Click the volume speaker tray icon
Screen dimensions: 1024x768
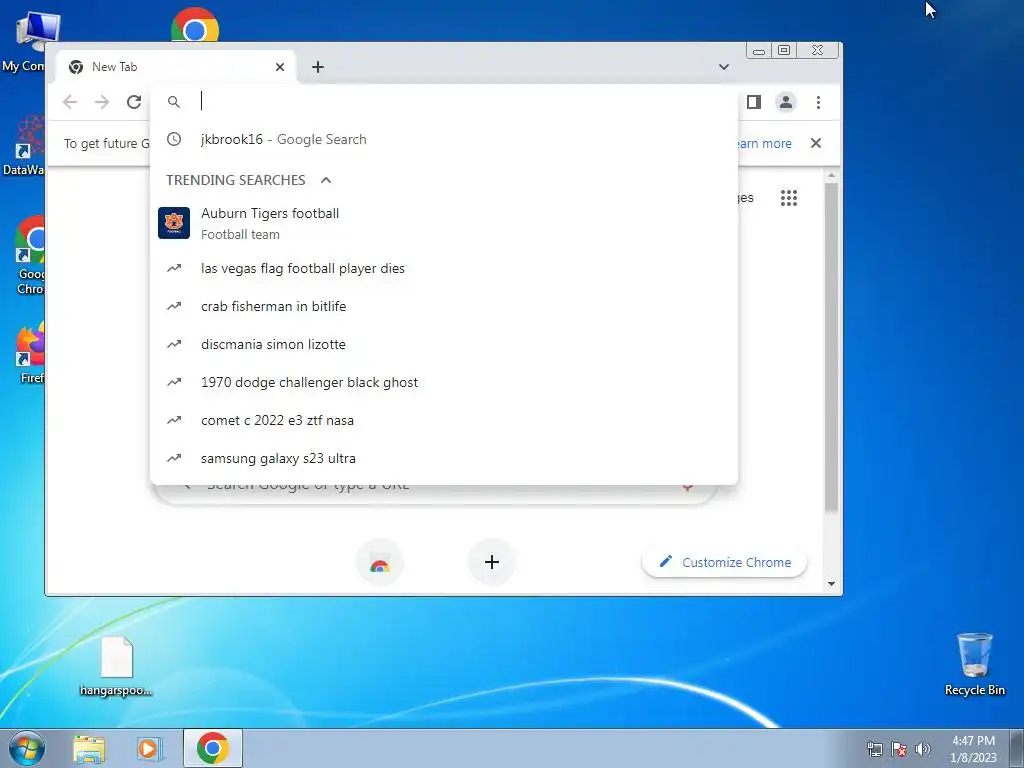923,749
